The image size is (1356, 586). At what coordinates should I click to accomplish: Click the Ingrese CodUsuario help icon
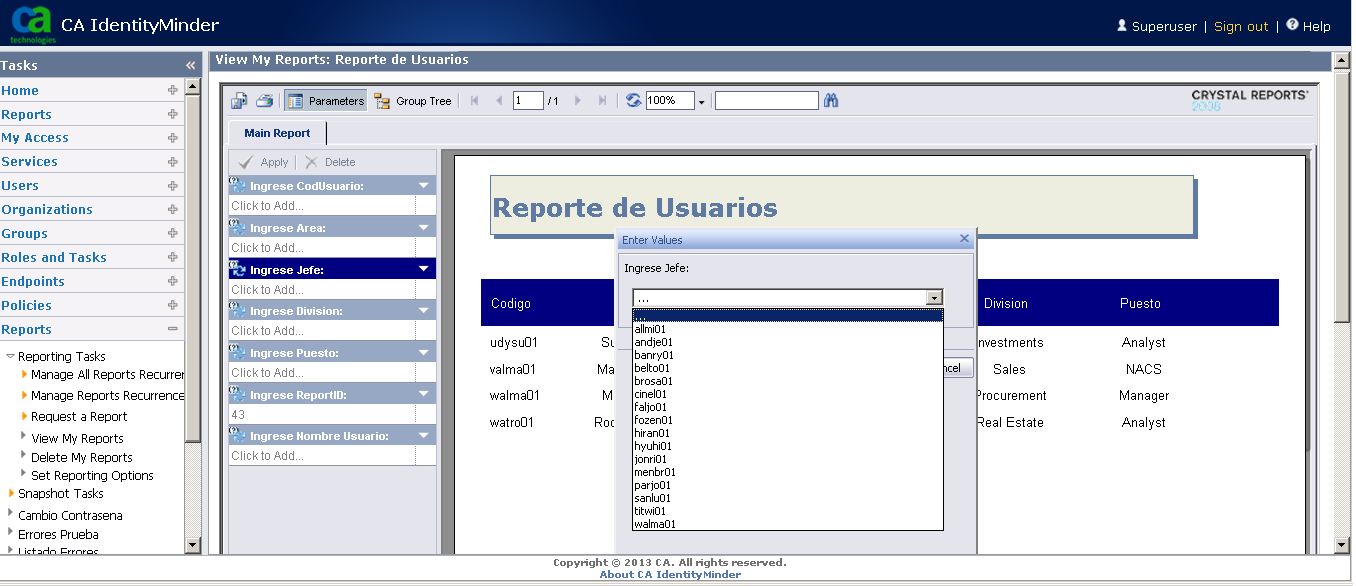[x=238, y=185]
